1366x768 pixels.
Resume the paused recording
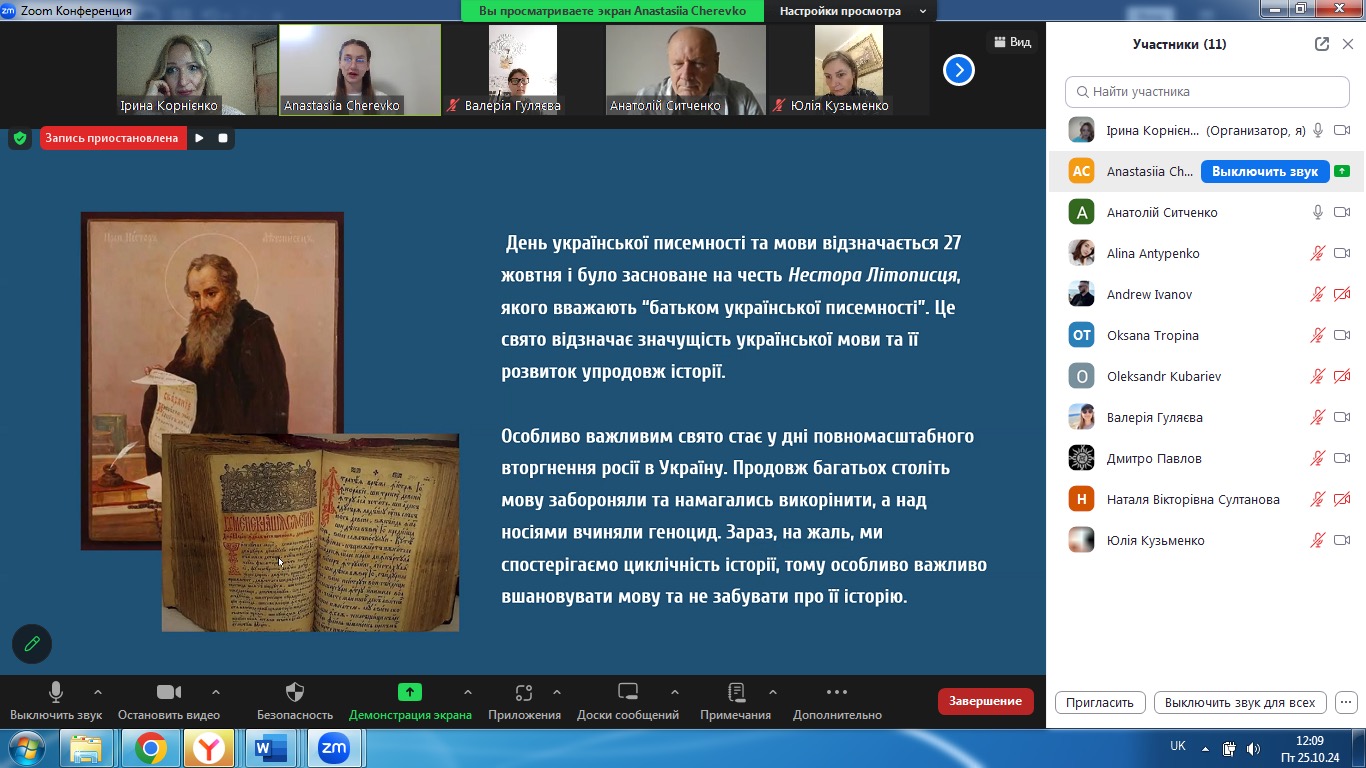tap(199, 138)
